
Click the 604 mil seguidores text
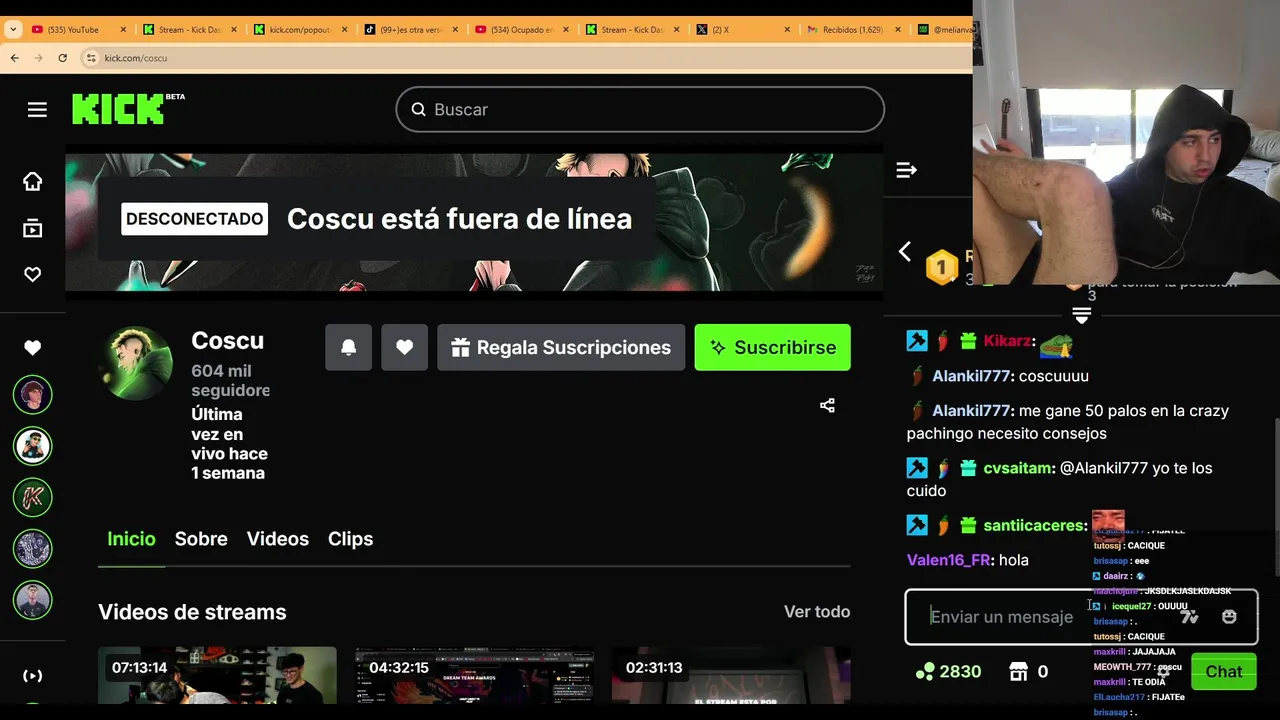pos(230,380)
